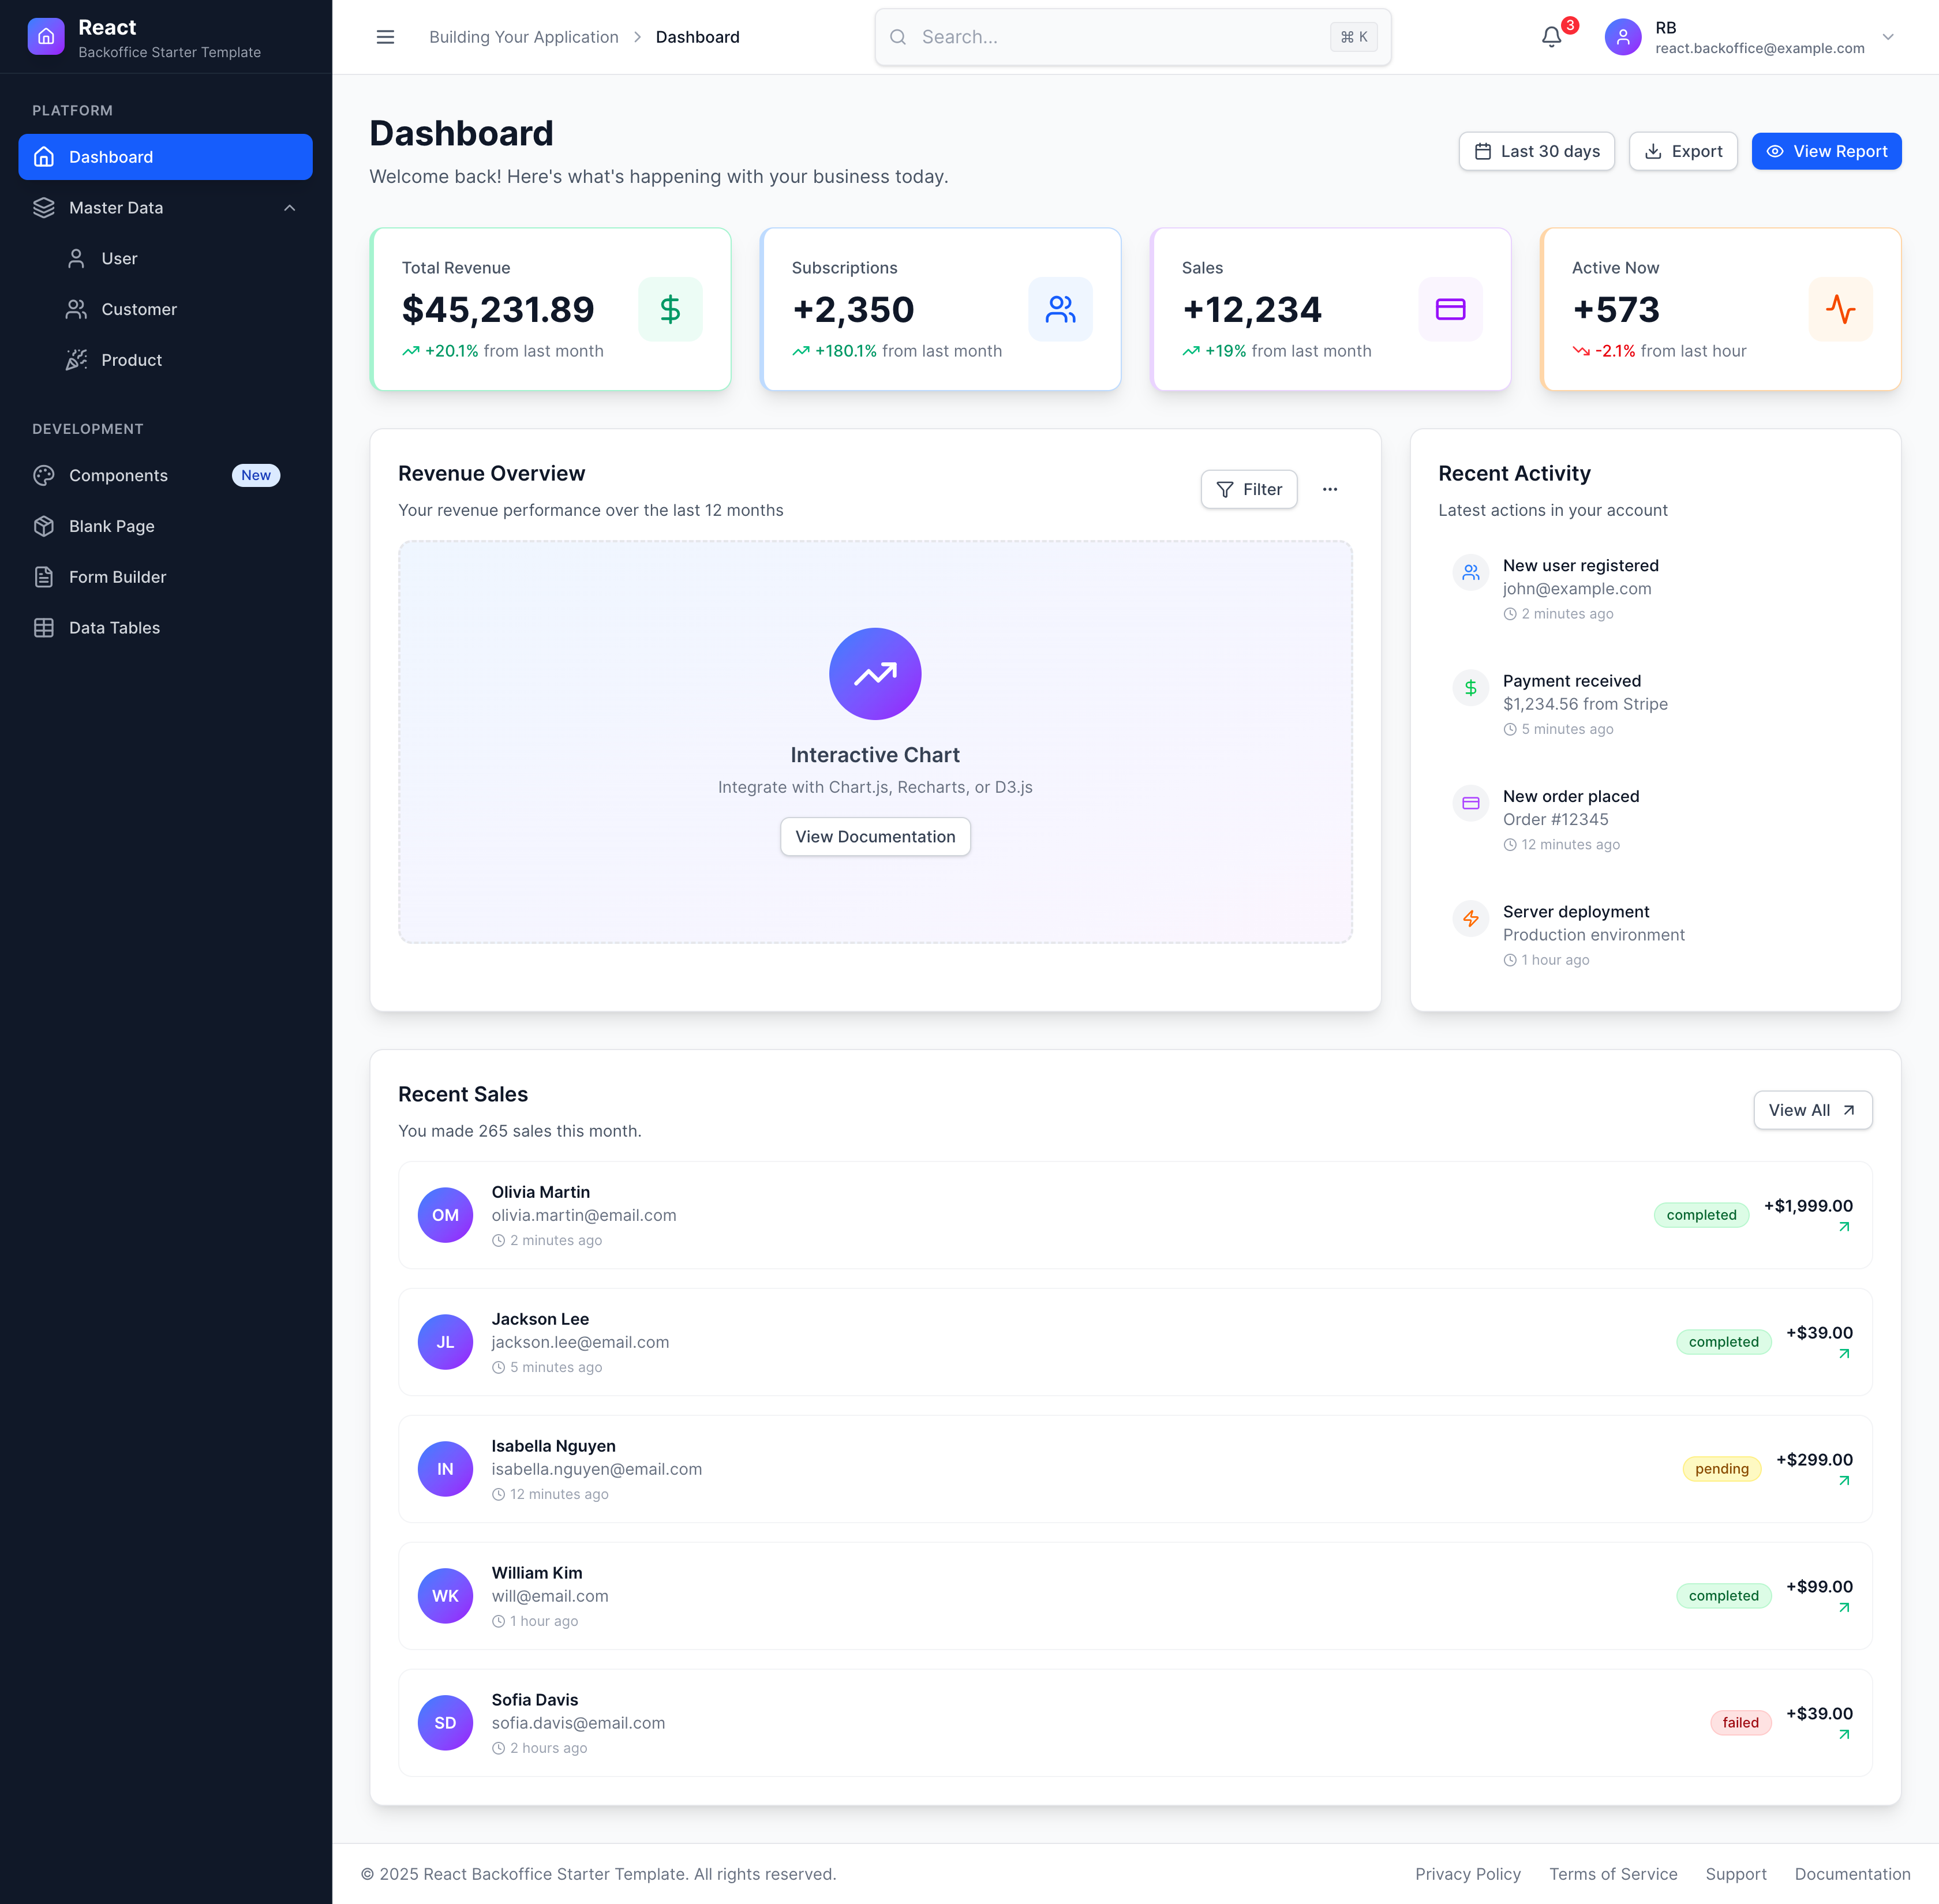Click View Documentation button
Screen dimensions: 1939x1904
click(875, 836)
